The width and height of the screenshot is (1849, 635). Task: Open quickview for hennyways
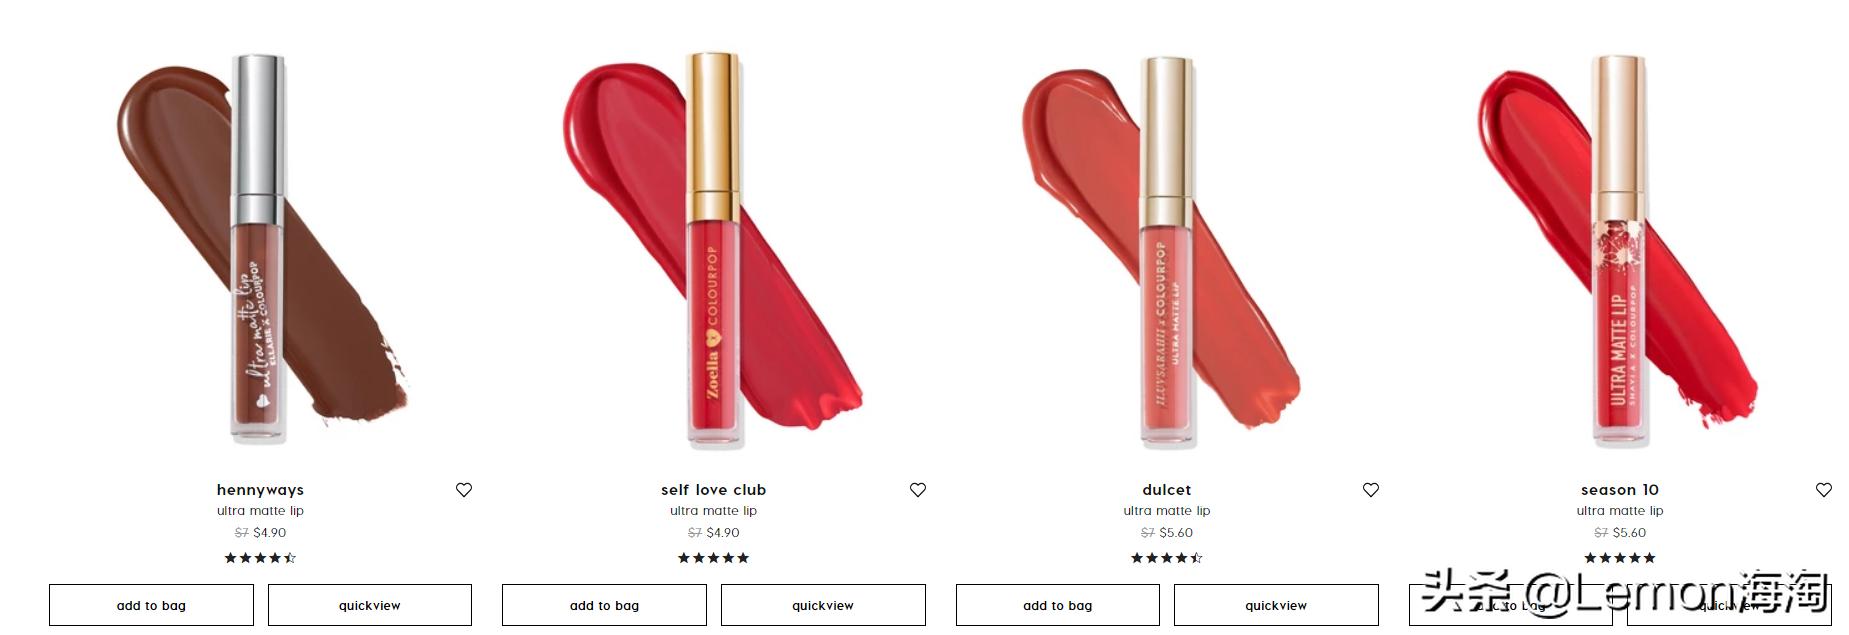[370, 605]
